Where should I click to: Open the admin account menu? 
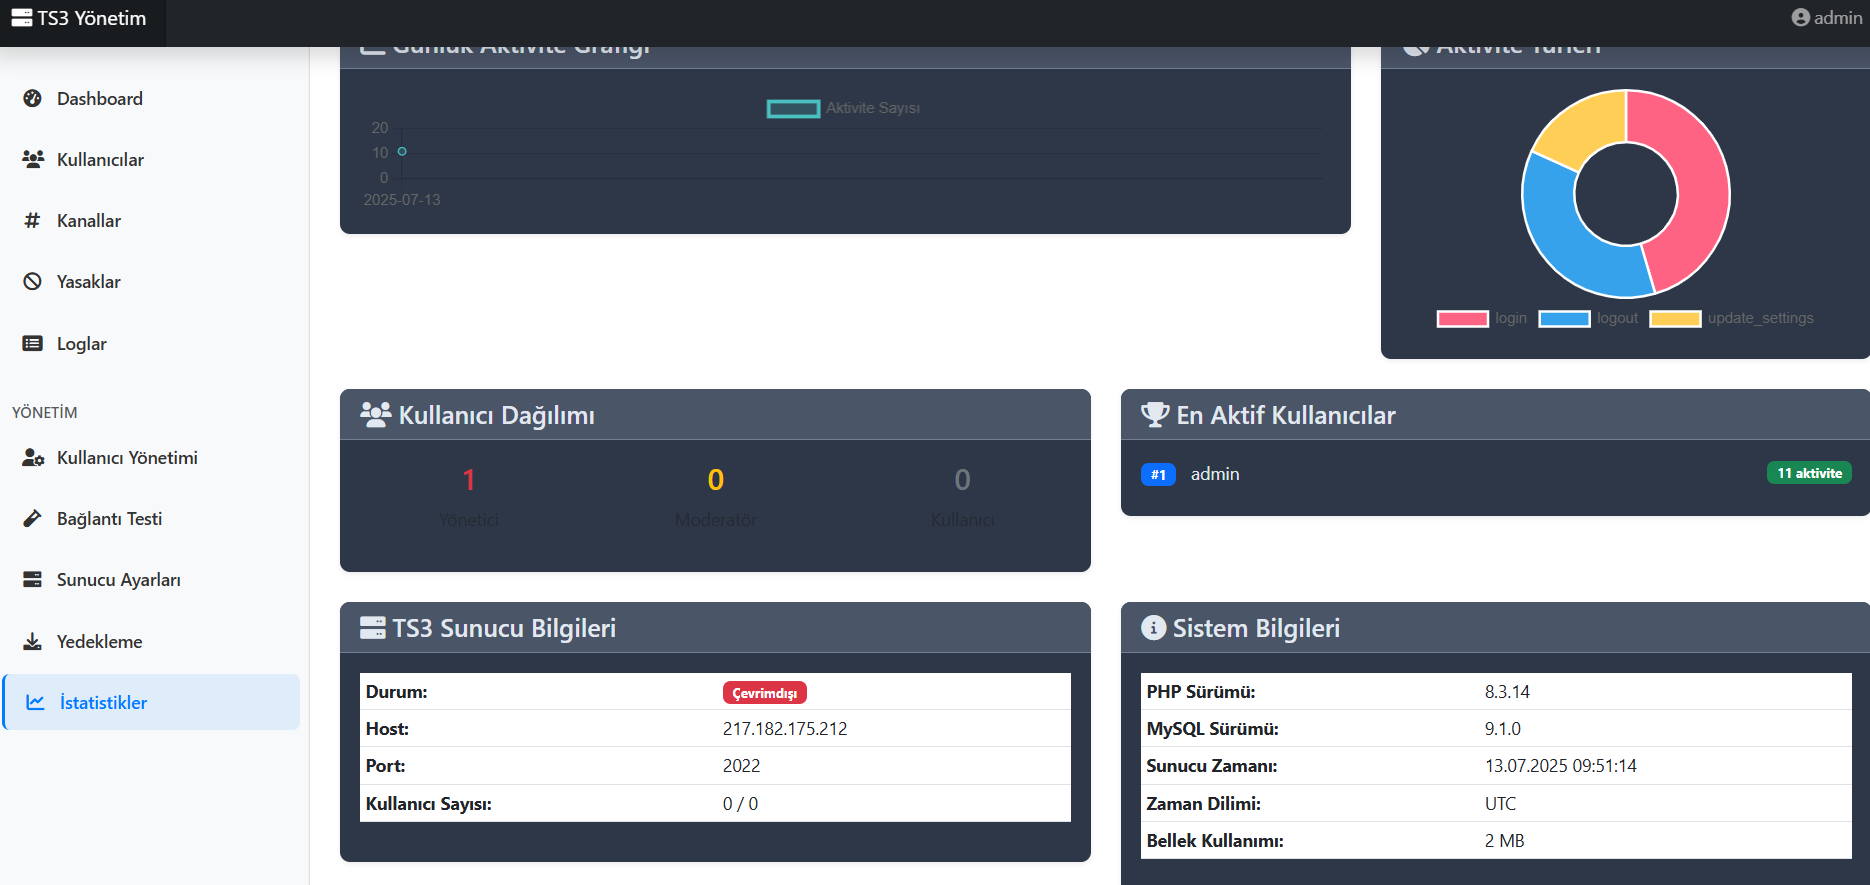(x=1826, y=17)
